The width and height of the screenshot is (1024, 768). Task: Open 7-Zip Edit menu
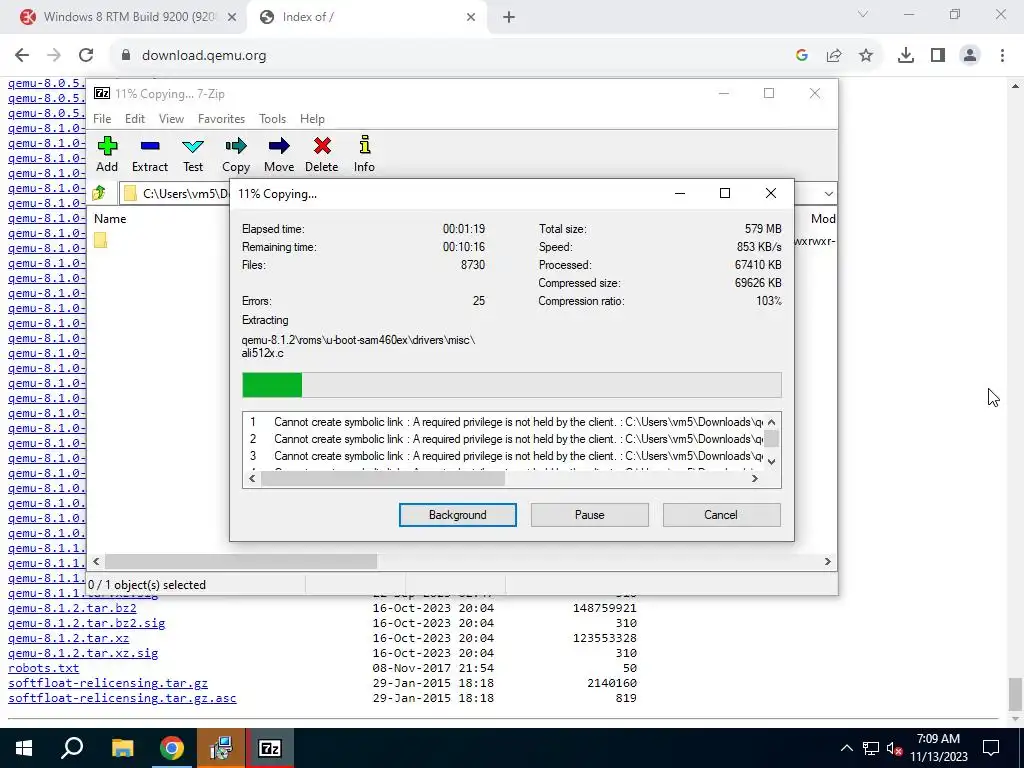coord(135,119)
